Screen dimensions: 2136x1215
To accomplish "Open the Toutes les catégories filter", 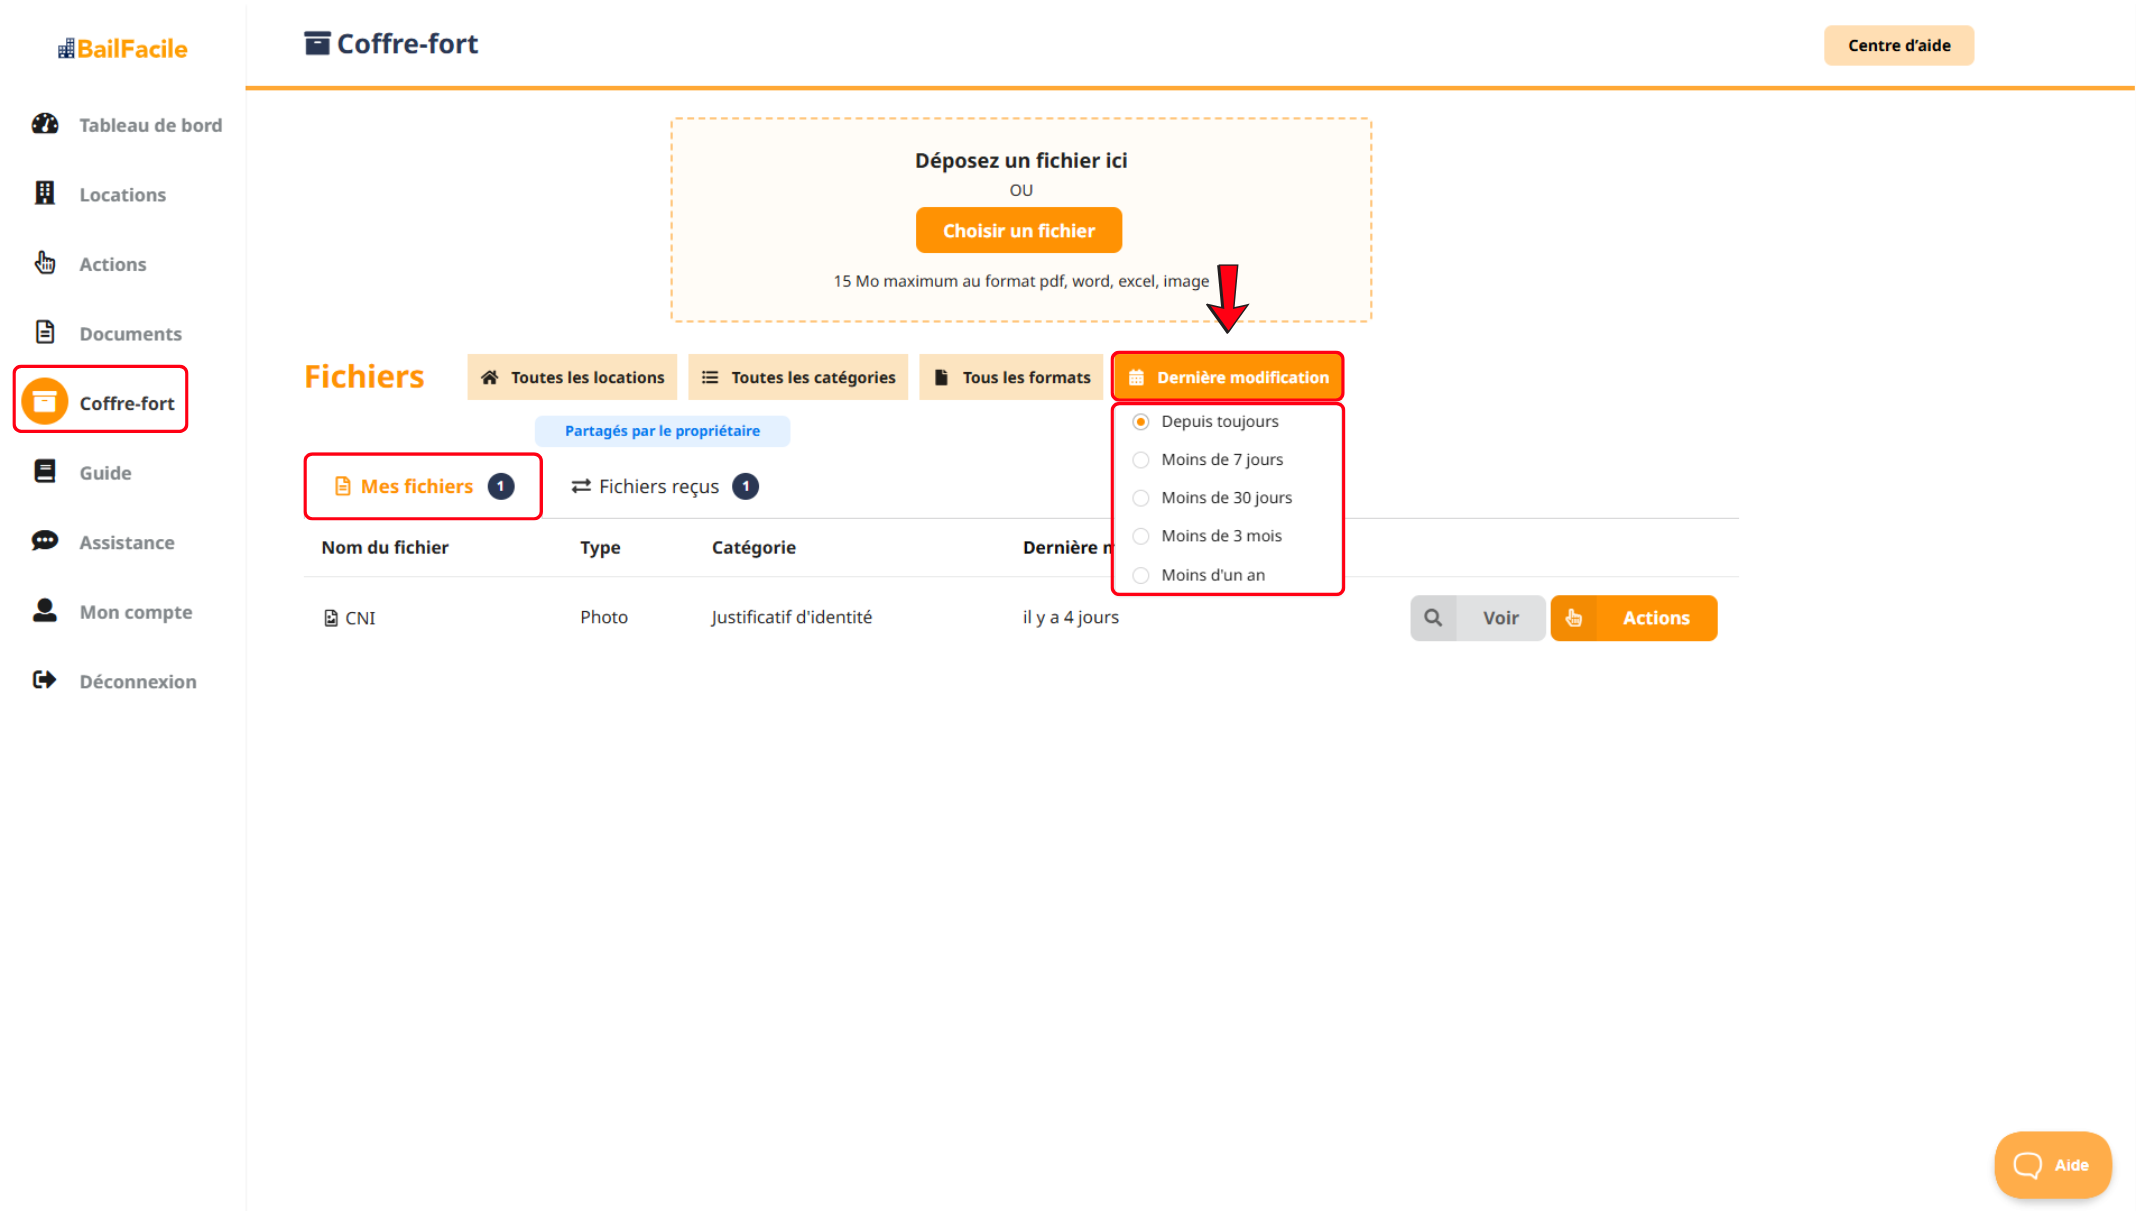I will (798, 377).
